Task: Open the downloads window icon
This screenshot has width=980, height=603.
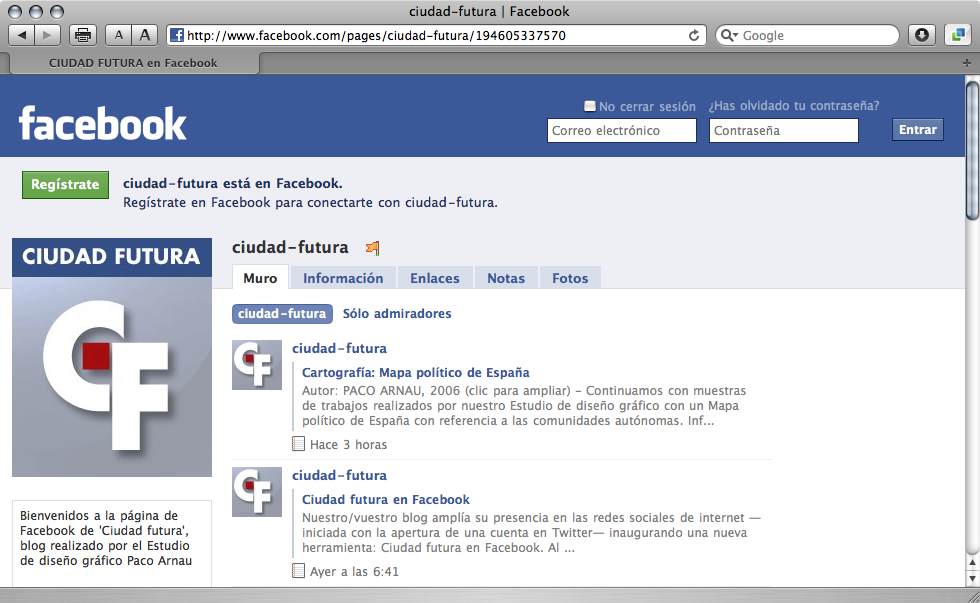Action: point(922,35)
